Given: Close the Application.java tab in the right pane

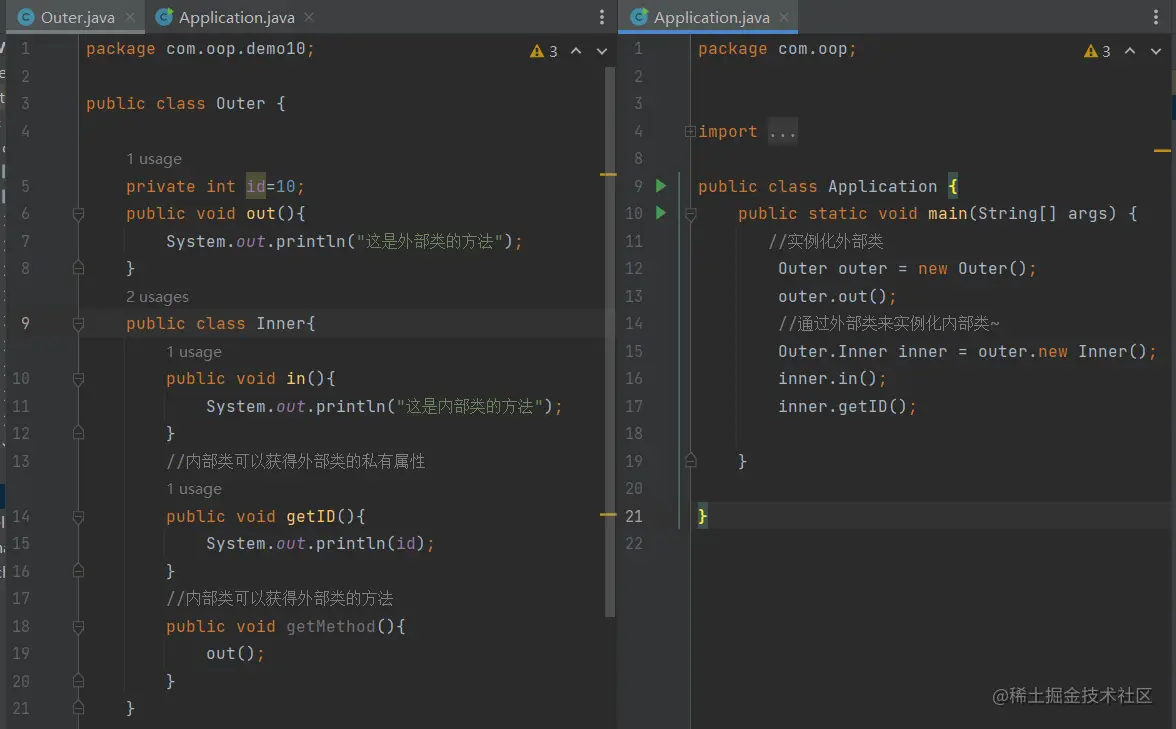Looking at the screenshot, I should tap(784, 18).
